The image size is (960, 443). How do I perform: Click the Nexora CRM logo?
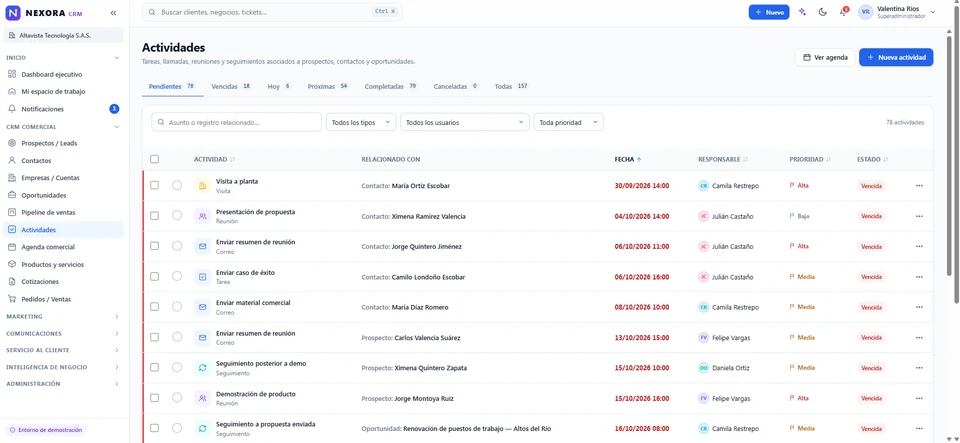point(44,13)
